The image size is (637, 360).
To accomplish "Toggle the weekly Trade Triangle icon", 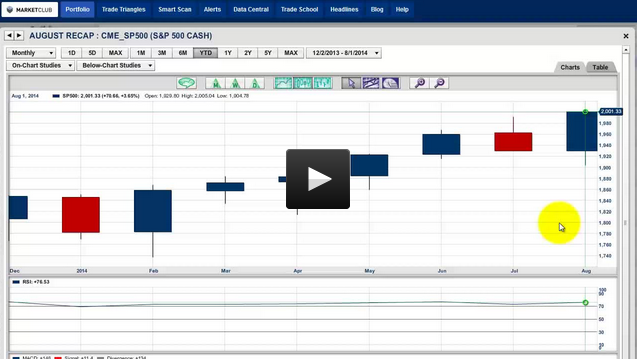I will coord(235,83).
